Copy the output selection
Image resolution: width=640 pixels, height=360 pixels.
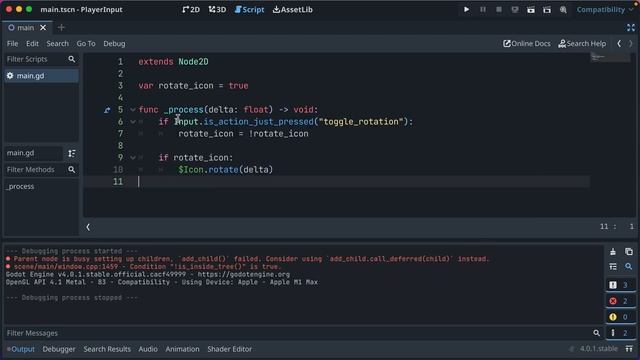[629, 251]
